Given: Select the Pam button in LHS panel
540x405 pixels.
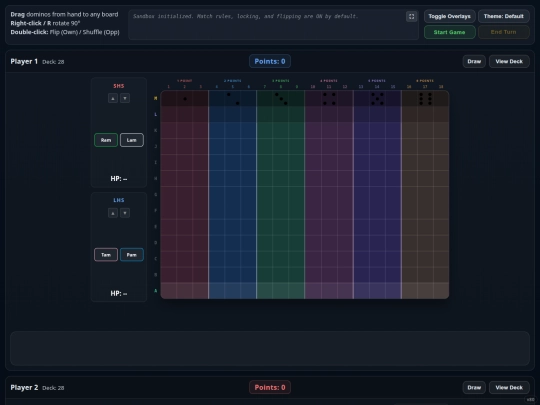Looking at the screenshot, I should pyautogui.click(x=132, y=255).
